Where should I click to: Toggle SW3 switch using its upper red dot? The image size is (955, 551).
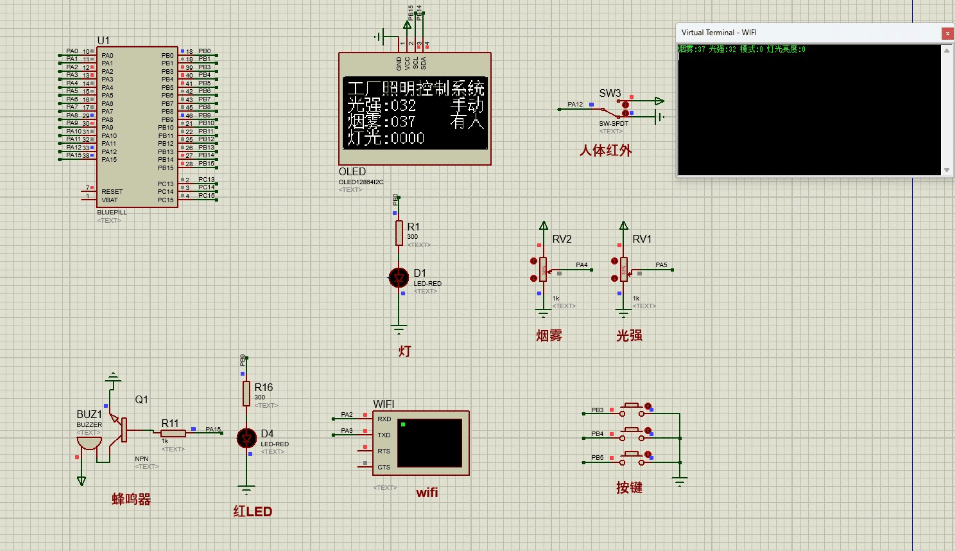tap(626, 103)
